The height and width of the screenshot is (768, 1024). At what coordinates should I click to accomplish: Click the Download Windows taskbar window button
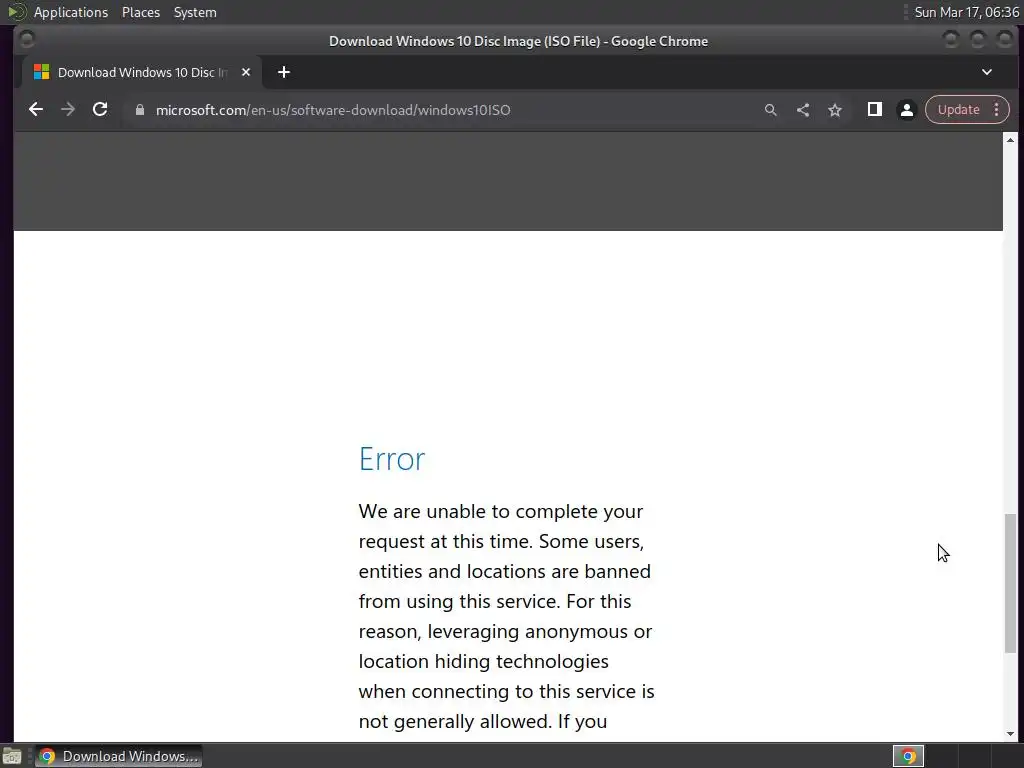click(x=118, y=756)
